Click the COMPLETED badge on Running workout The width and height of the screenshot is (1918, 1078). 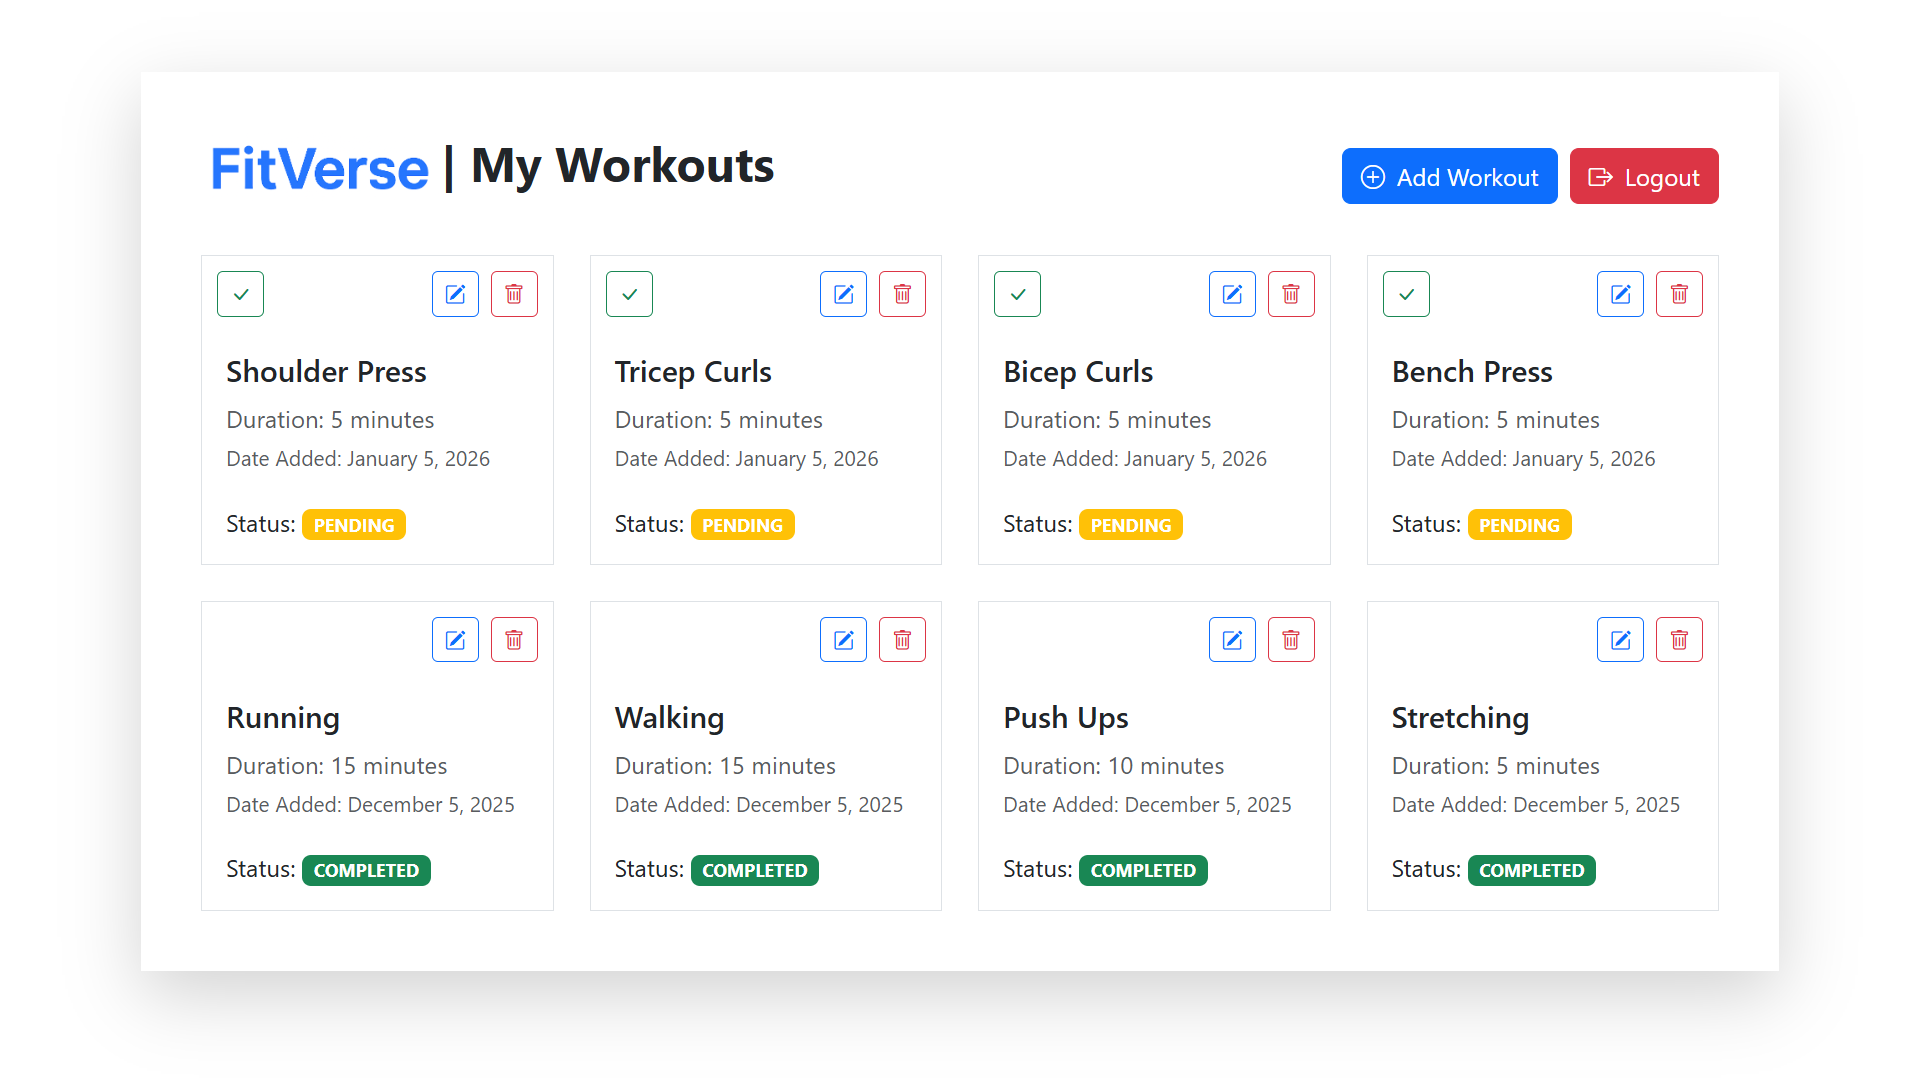coord(366,870)
